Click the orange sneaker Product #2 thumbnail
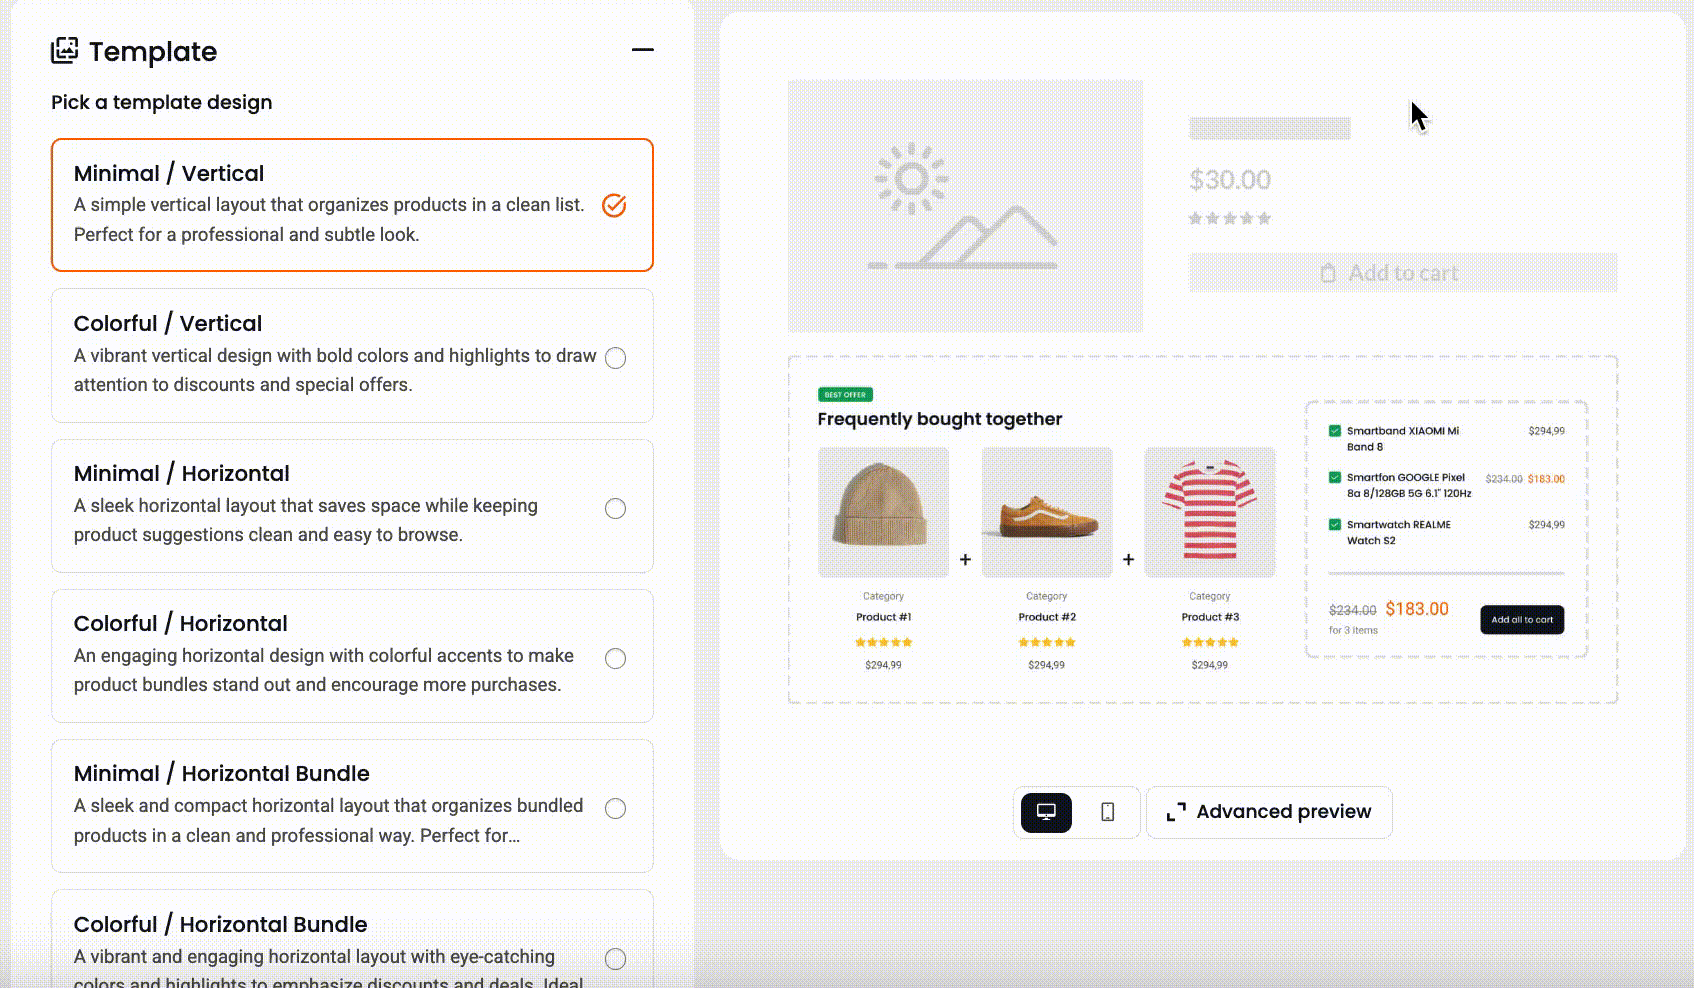 point(1046,512)
